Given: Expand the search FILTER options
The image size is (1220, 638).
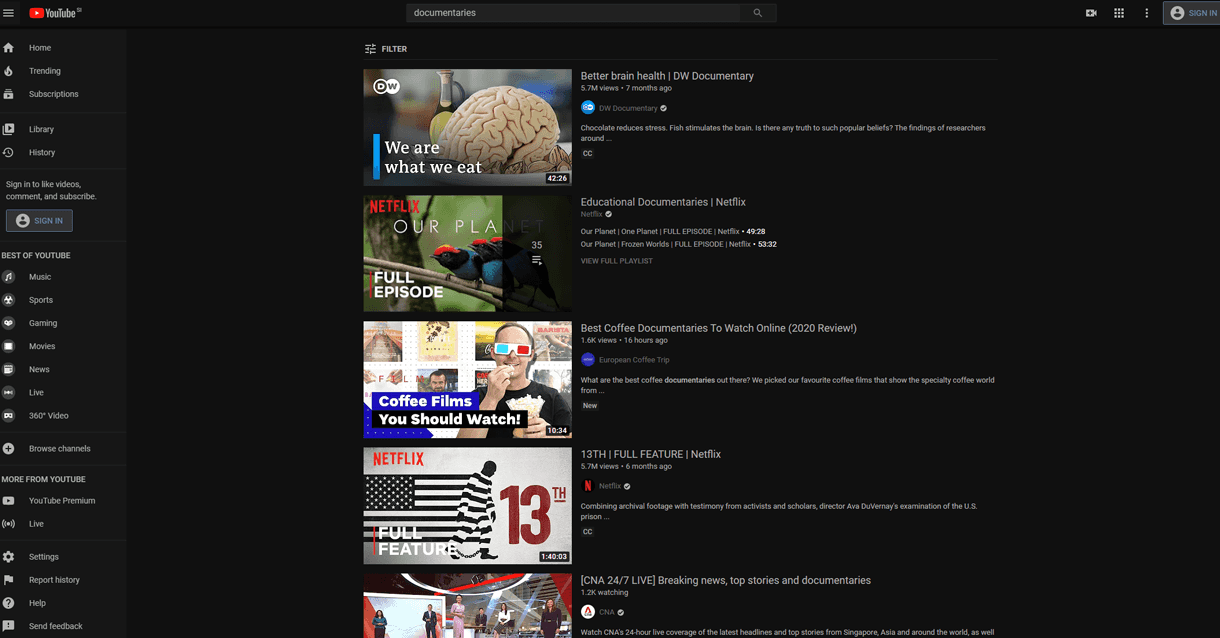Looking at the screenshot, I should coord(386,48).
